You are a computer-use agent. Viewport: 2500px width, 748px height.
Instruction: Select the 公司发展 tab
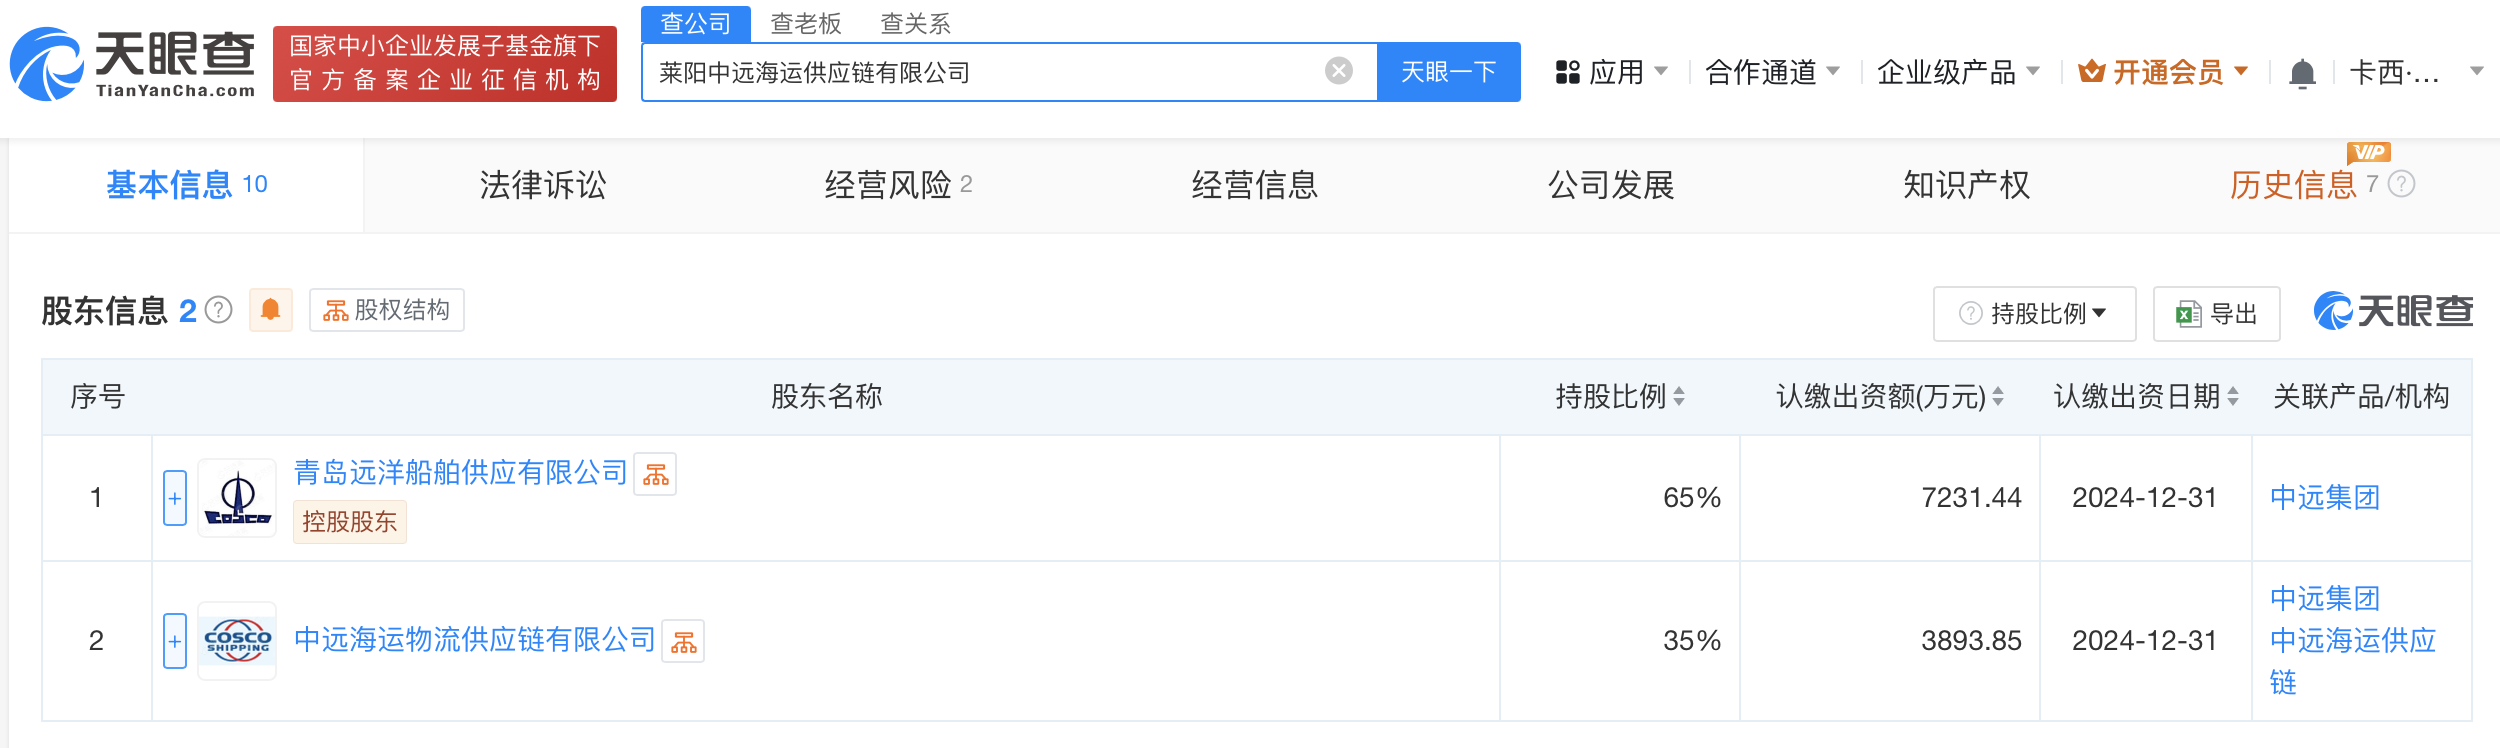[1611, 185]
